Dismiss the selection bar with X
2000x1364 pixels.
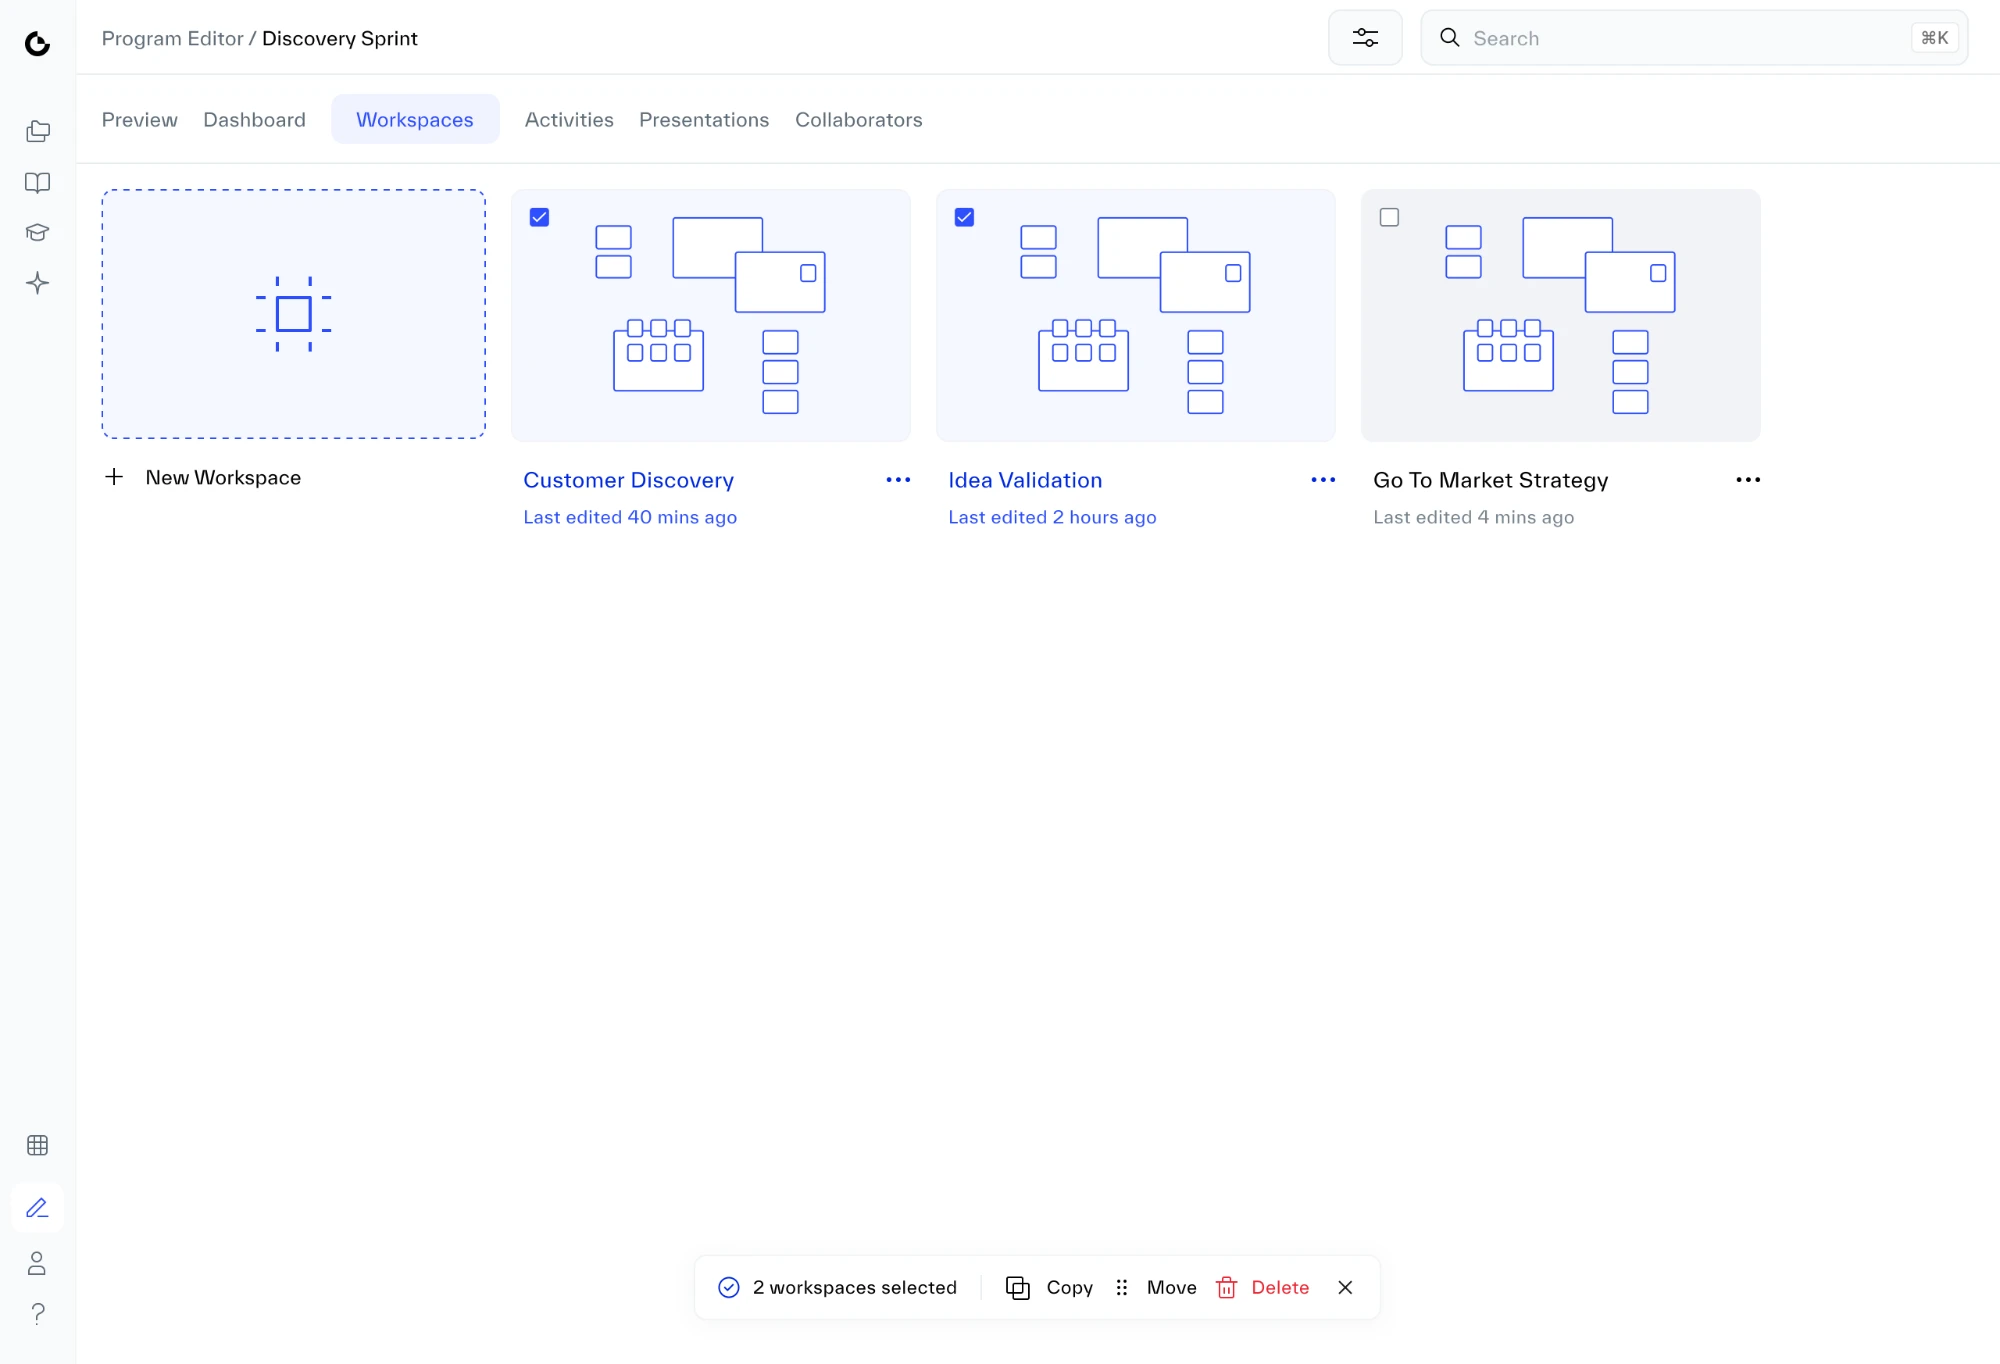click(x=1345, y=1287)
